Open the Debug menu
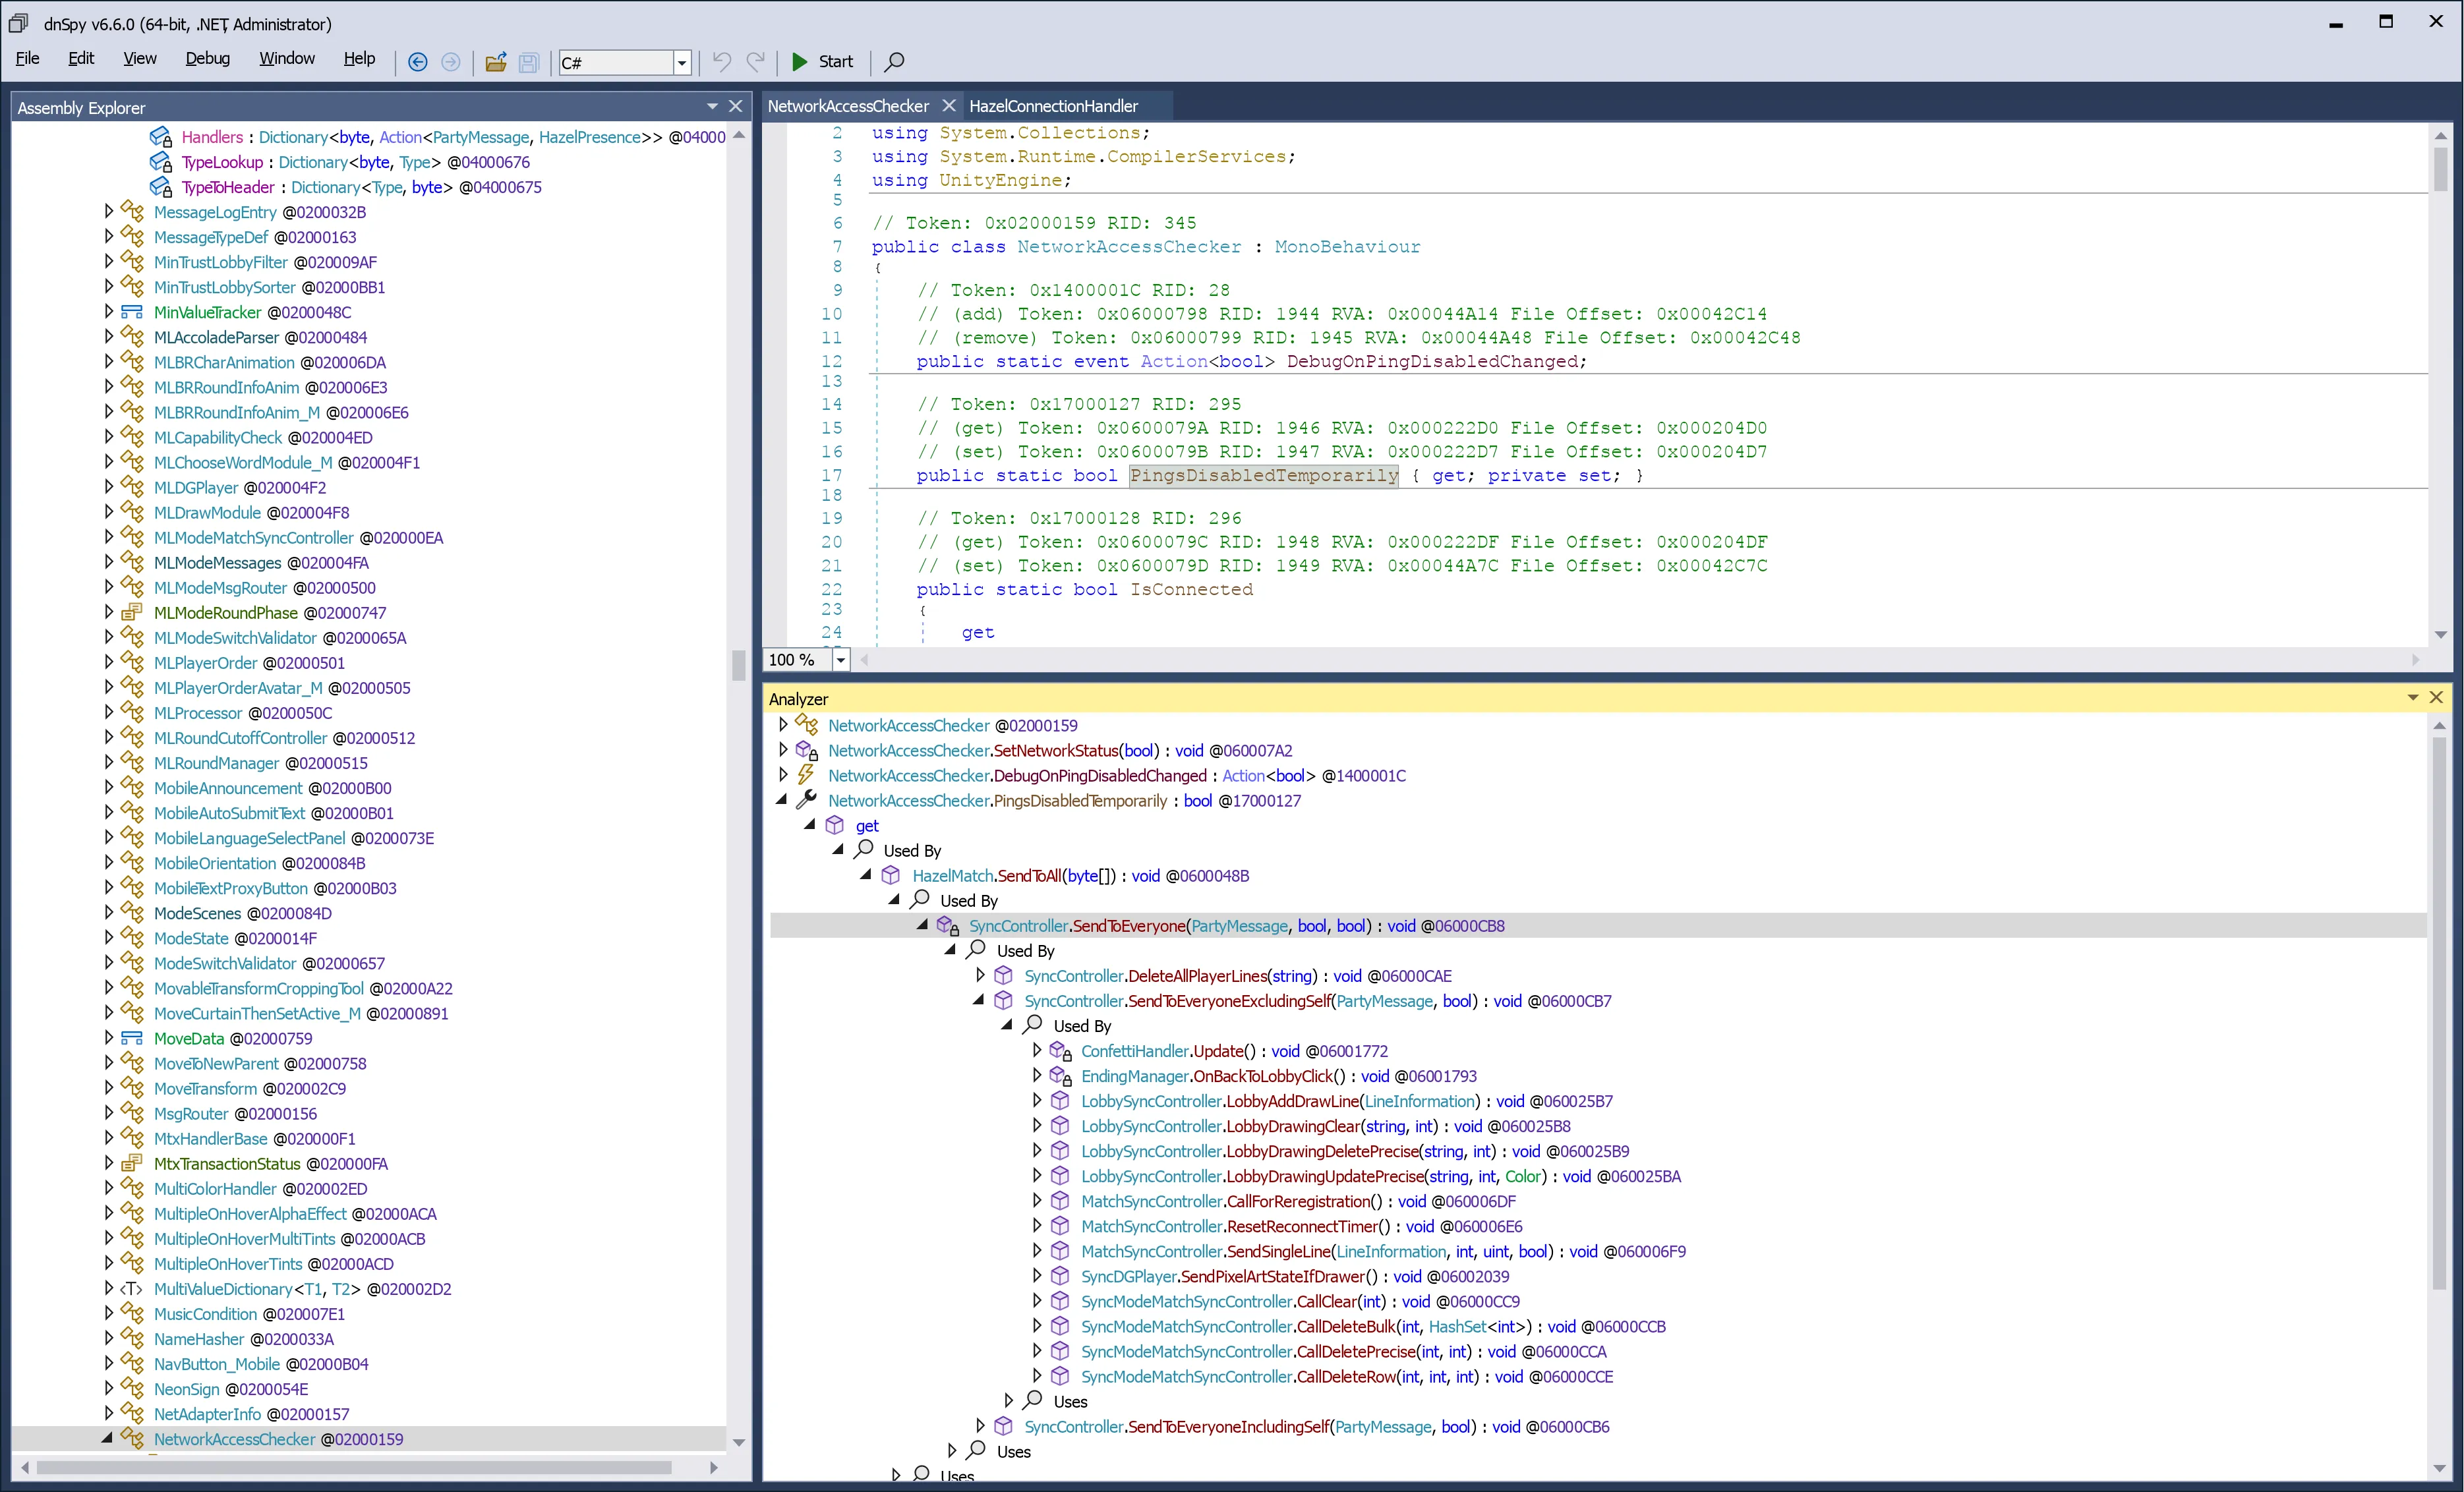 pyautogui.click(x=208, y=59)
